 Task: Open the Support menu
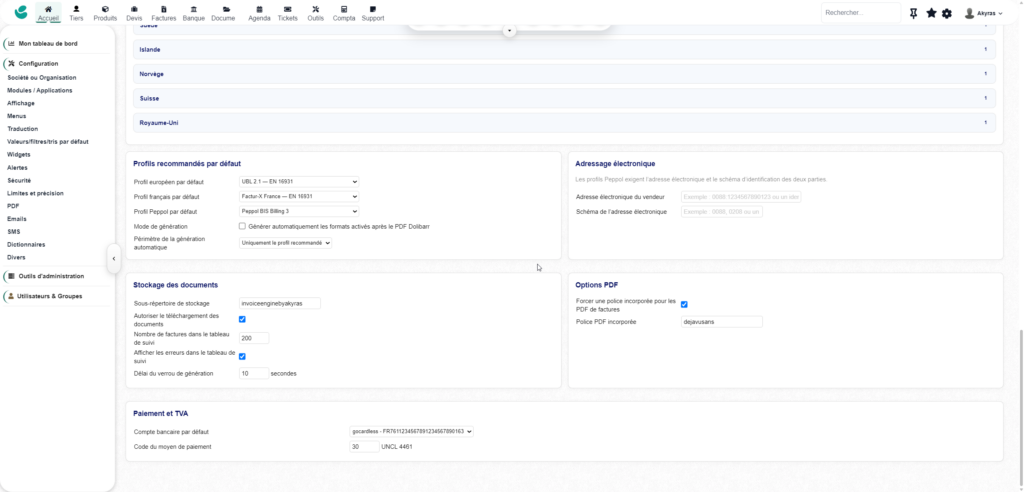(373, 13)
